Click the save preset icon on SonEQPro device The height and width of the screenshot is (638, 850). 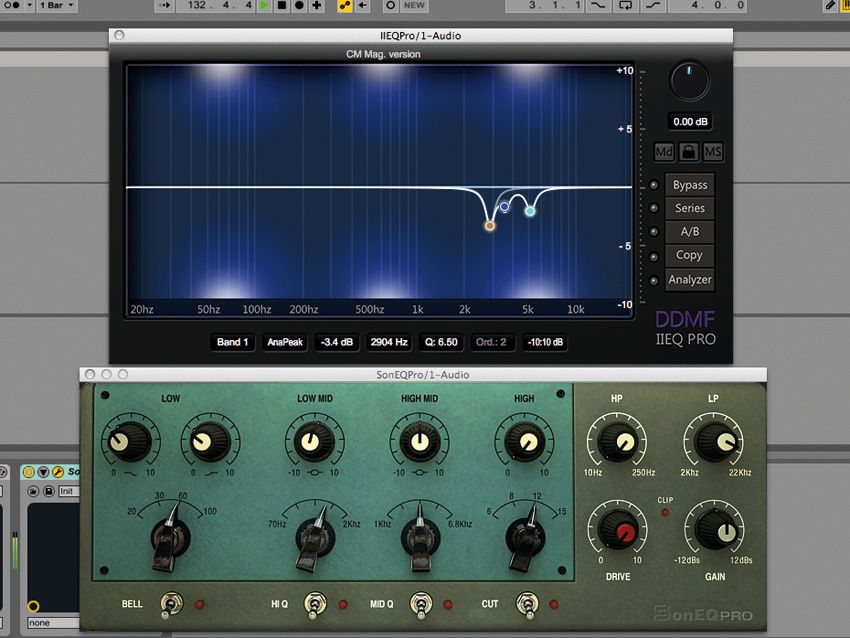(49, 491)
